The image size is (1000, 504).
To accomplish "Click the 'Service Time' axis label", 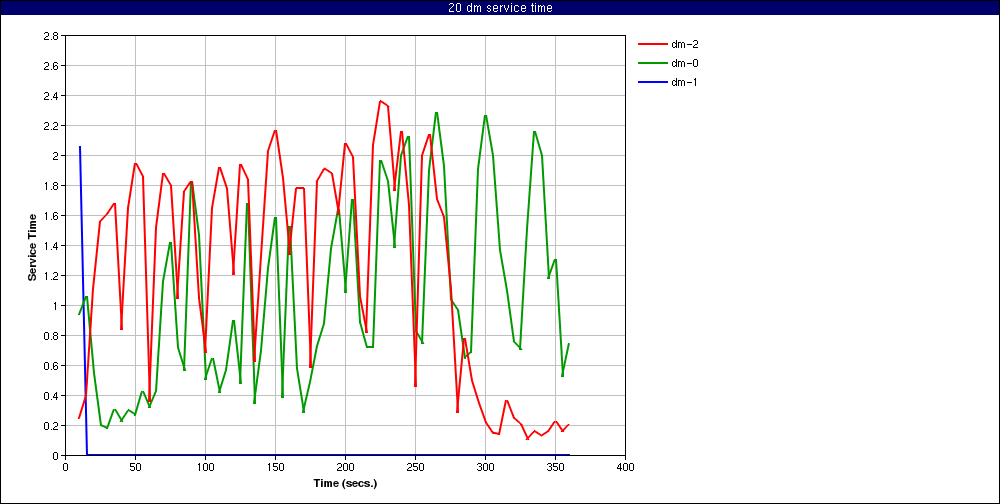I will [31, 246].
